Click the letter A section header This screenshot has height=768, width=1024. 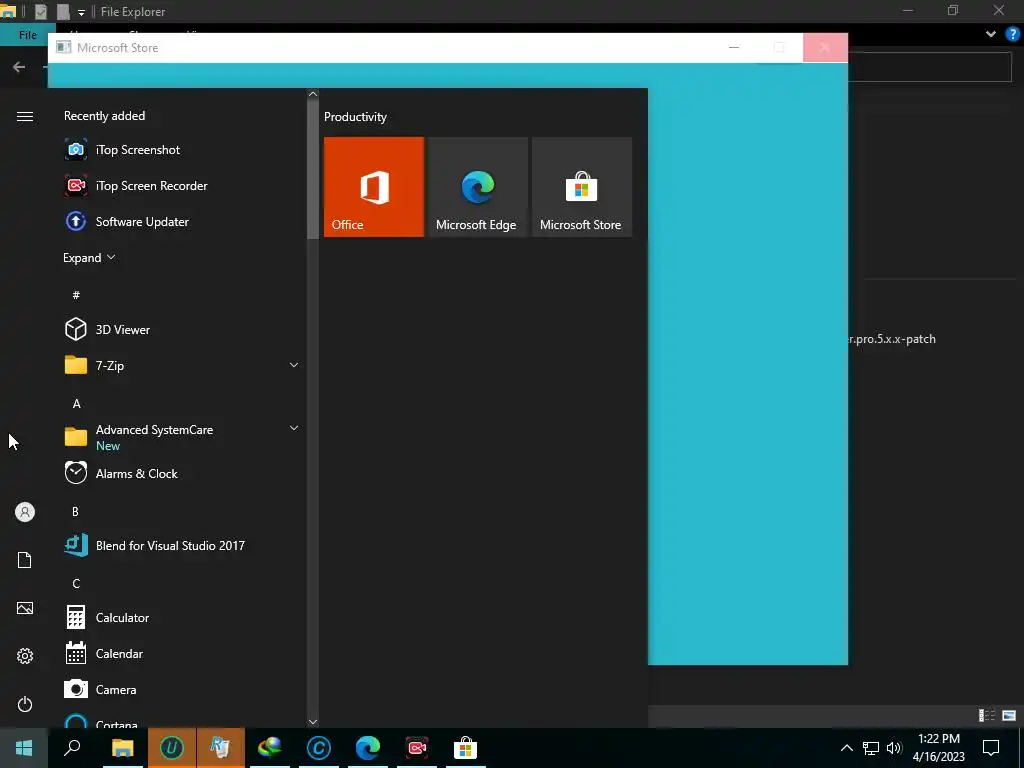(x=76, y=404)
